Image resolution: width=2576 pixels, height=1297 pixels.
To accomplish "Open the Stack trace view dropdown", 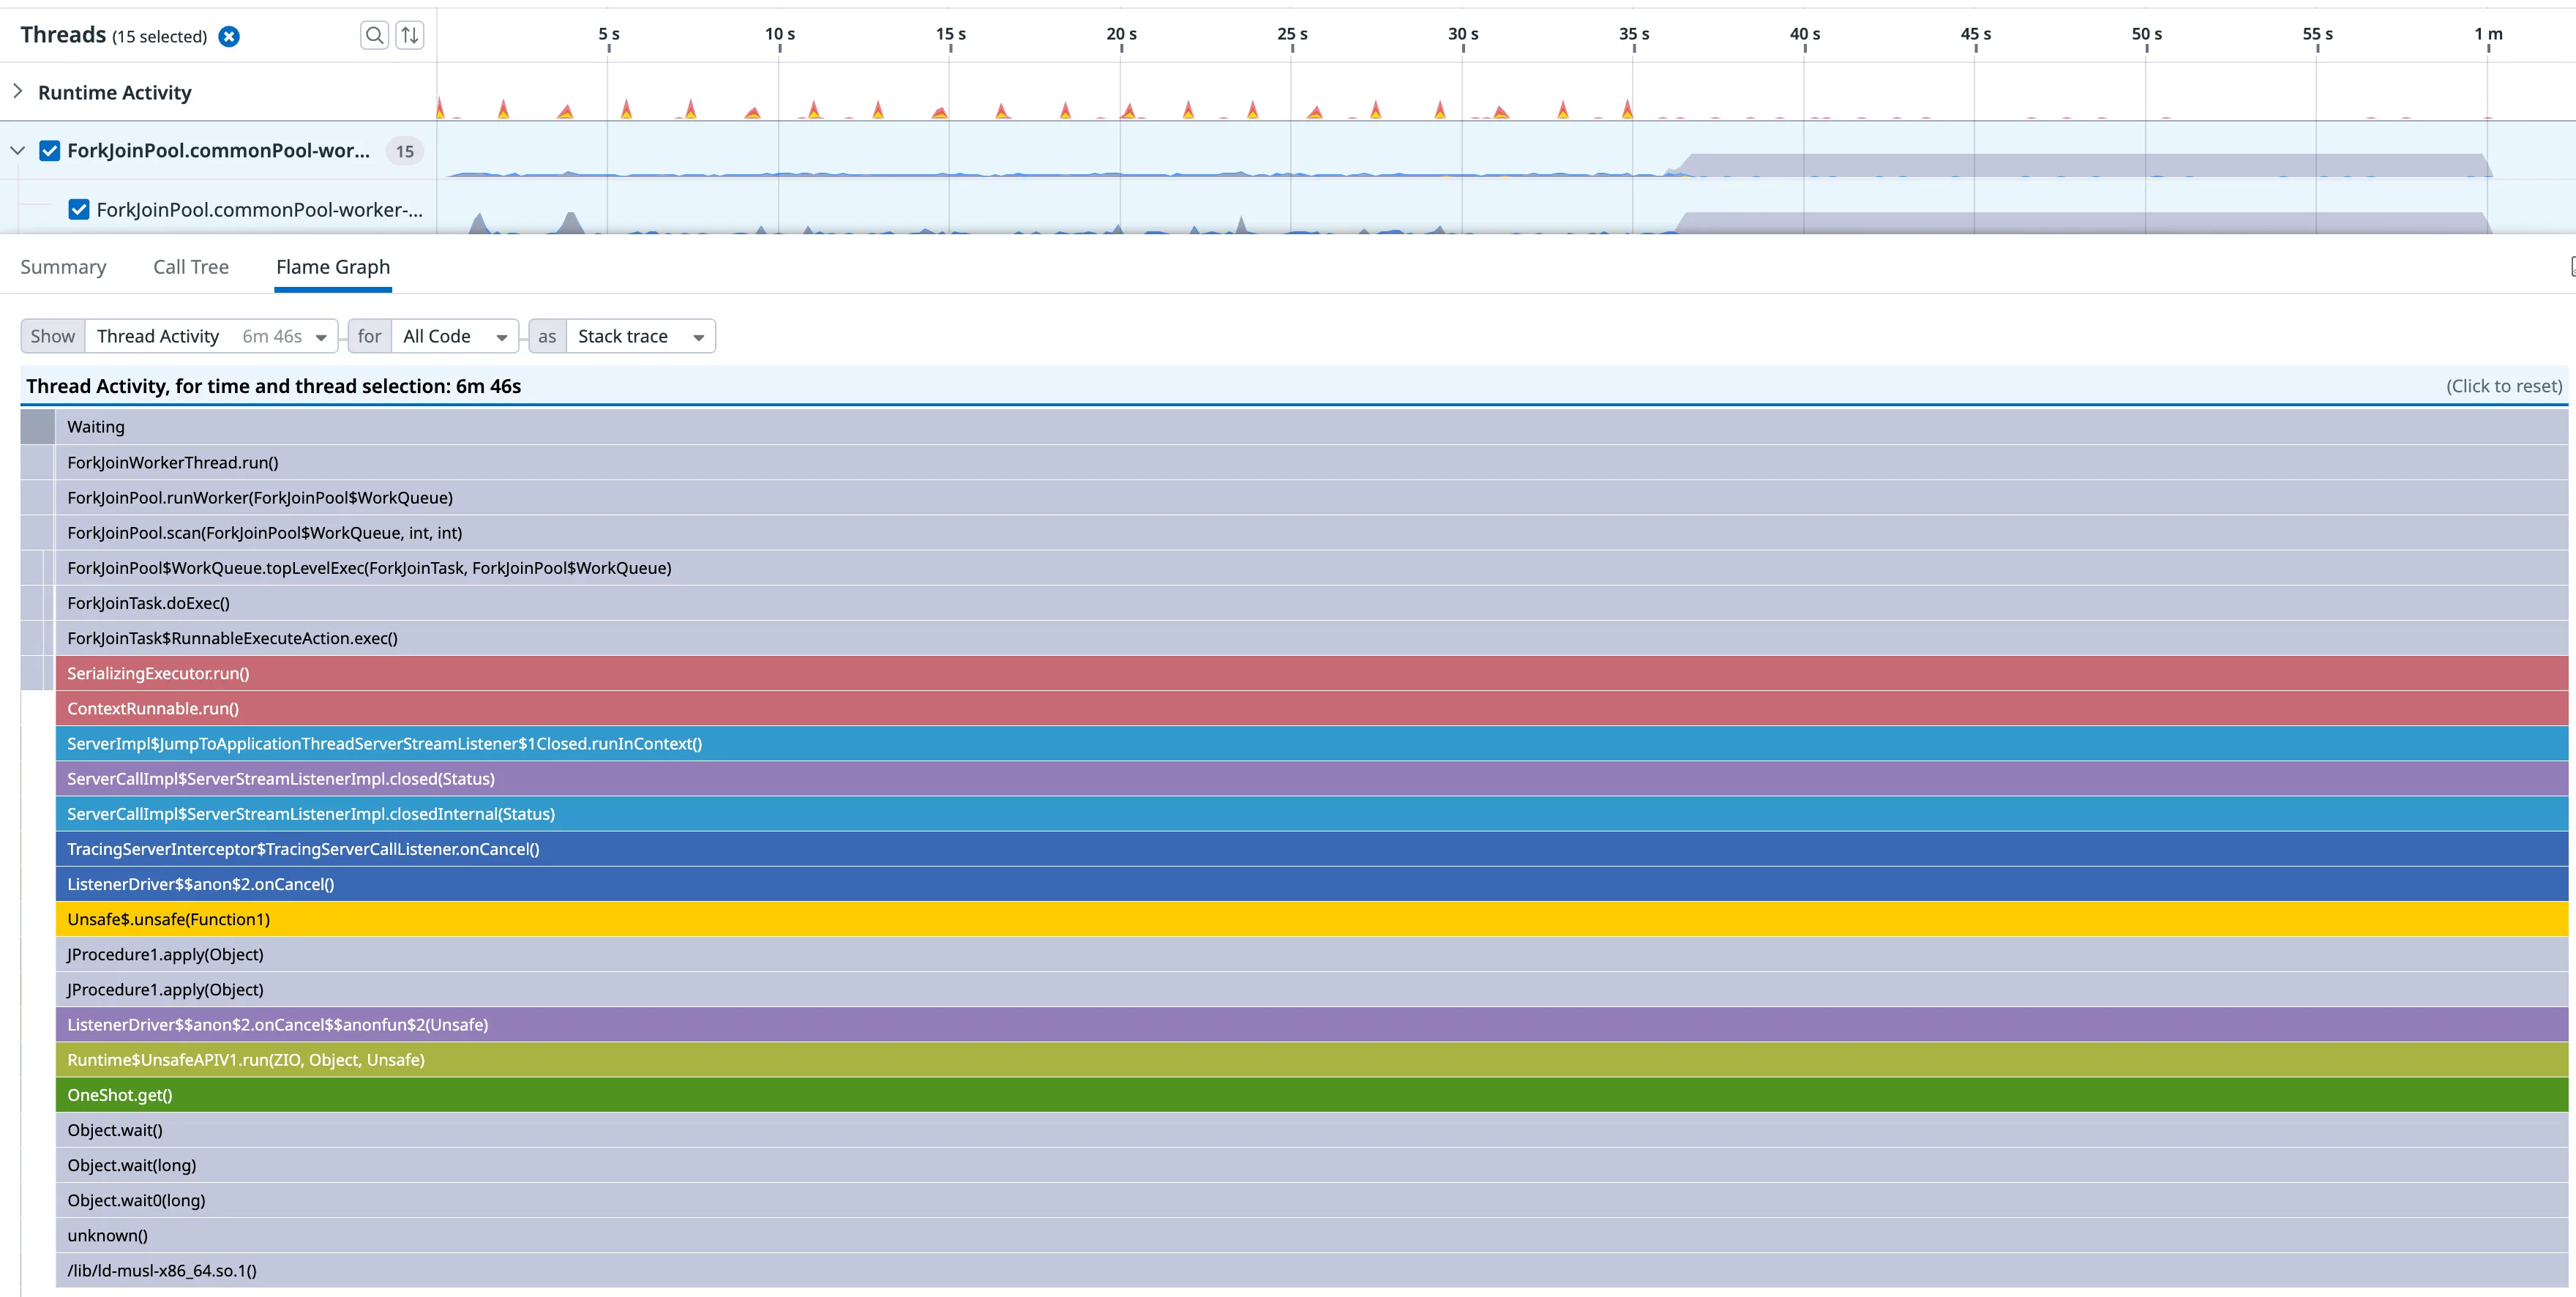I will point(640,336).
